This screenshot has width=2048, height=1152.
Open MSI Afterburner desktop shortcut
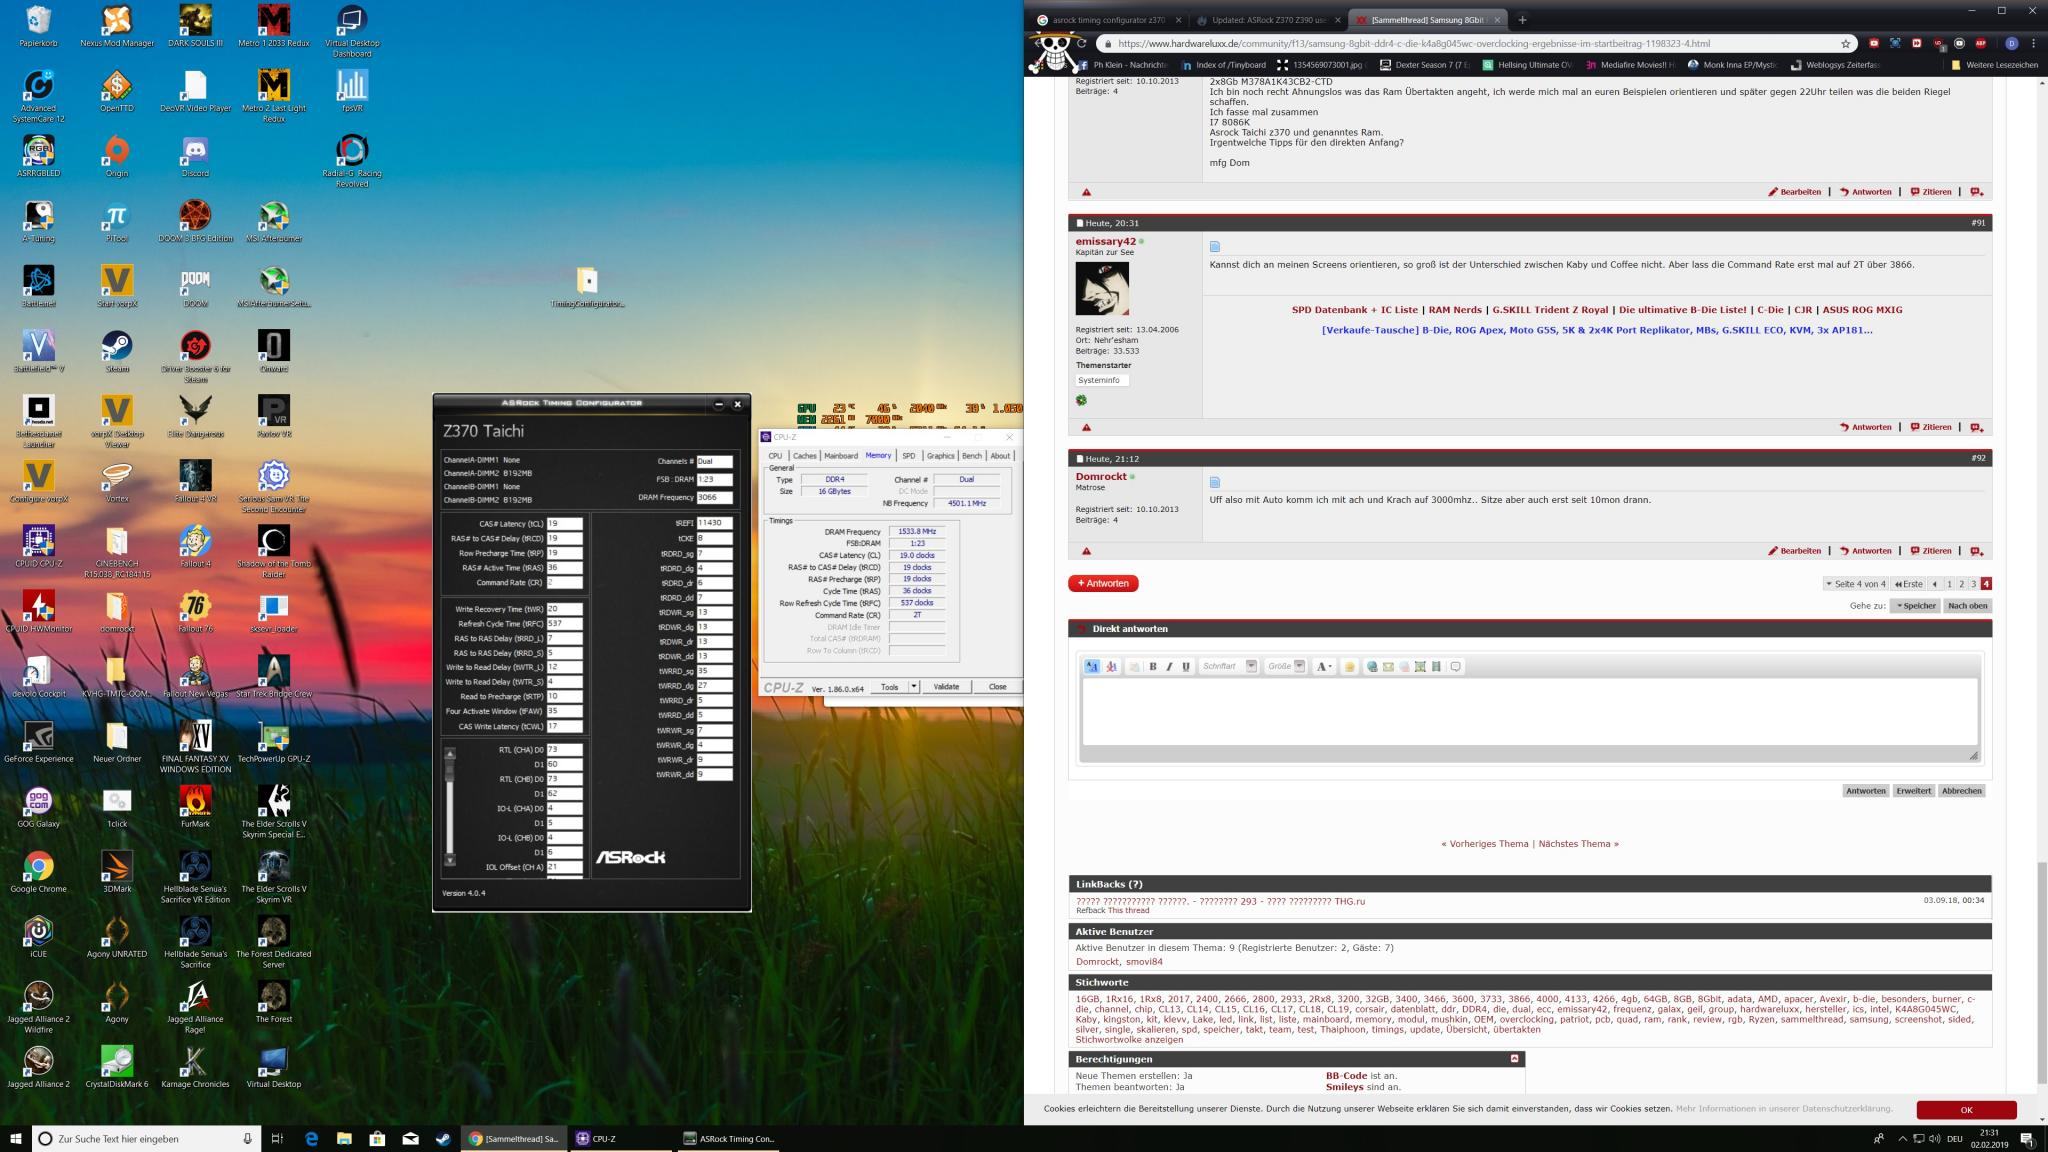tap(274, 222)
